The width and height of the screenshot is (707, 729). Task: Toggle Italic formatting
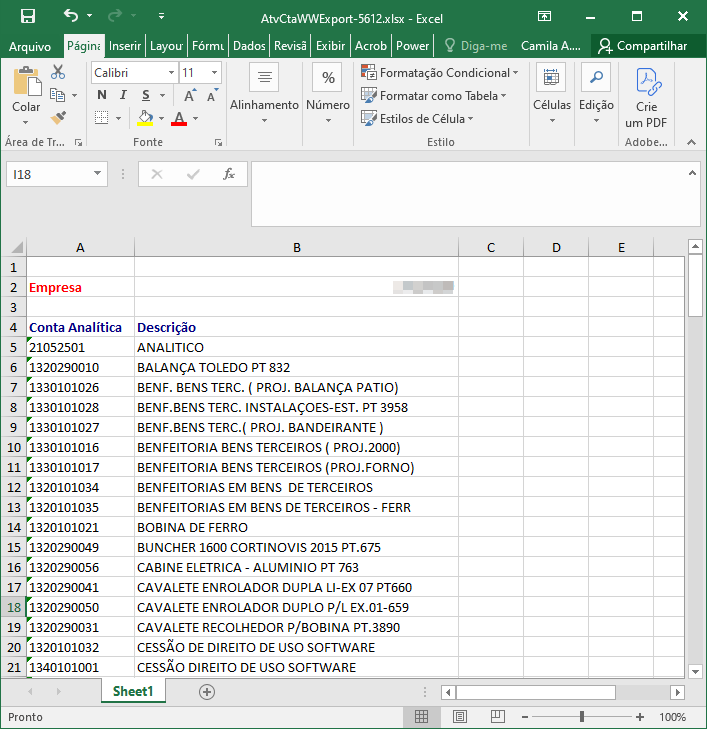click(x=123, y=95)
